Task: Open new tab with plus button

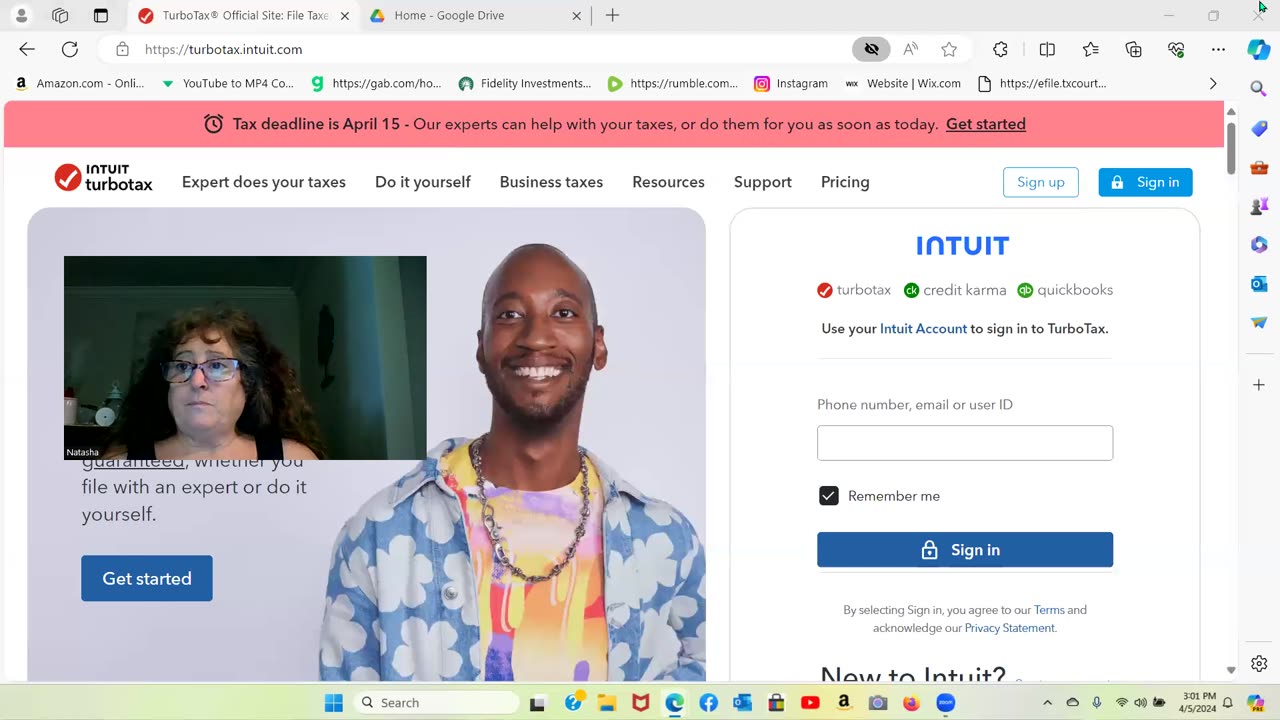Action: (613, 15)
